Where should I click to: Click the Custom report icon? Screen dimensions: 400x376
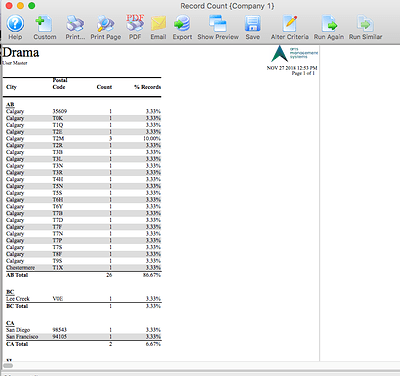coord(44,24)
